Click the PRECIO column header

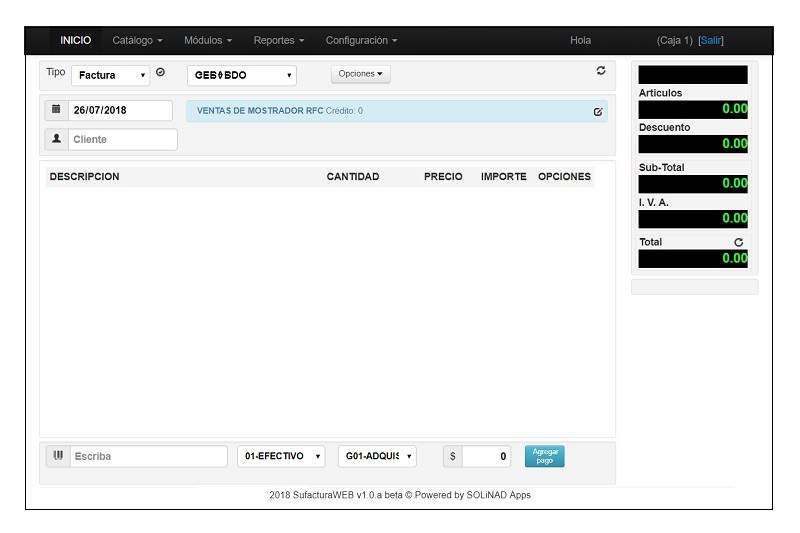(443, 176)
